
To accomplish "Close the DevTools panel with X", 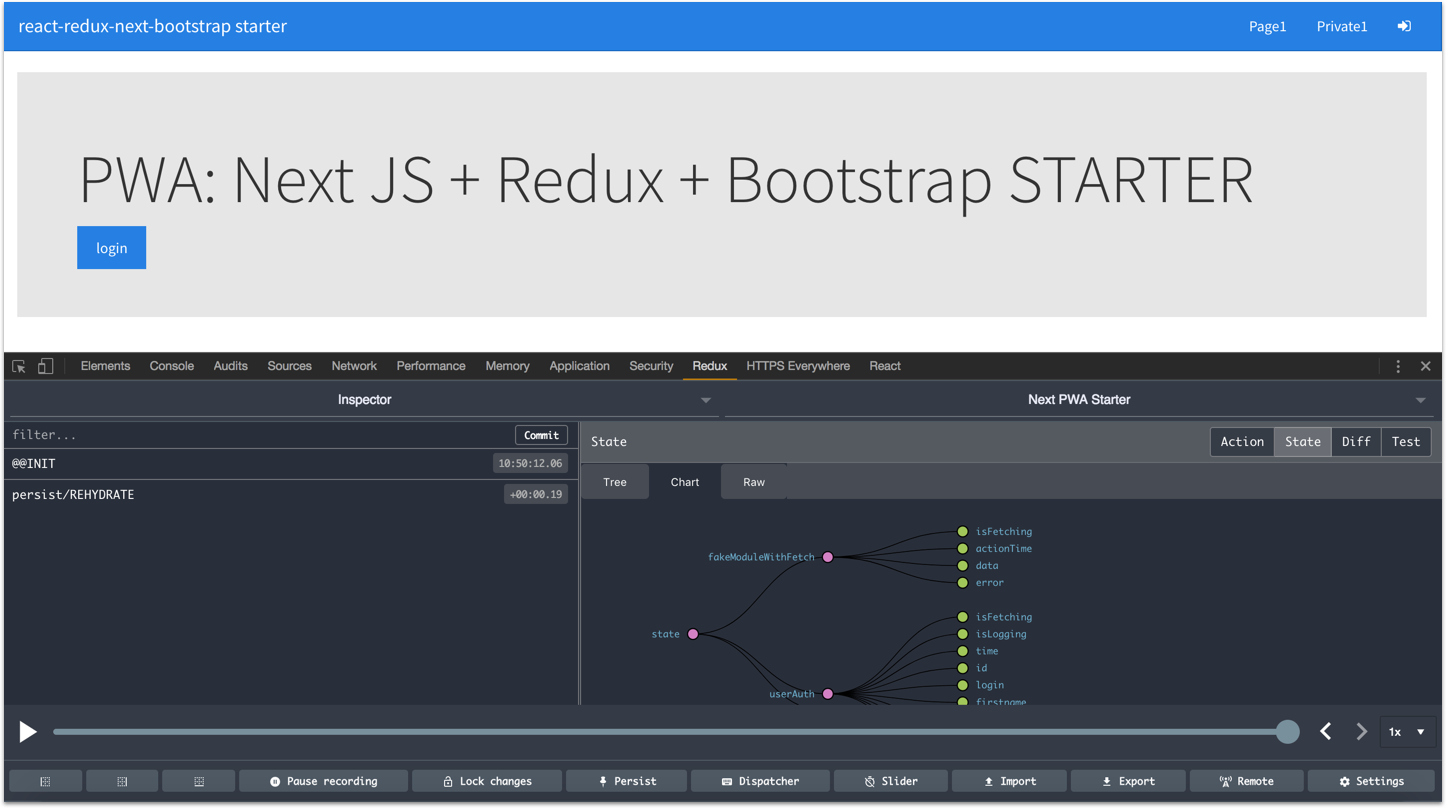I will pyautogui.click(x=1426, y=366).
